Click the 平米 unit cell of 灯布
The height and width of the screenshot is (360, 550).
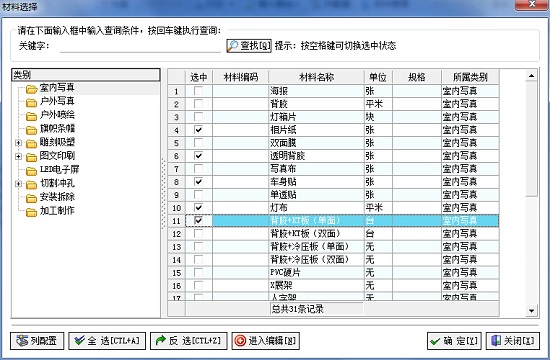[x=378, y=208]
